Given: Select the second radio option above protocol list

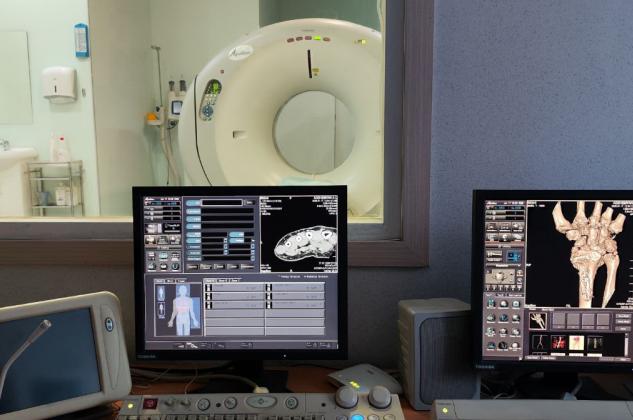Looking at the screenshot, I should tap(305, 276).
